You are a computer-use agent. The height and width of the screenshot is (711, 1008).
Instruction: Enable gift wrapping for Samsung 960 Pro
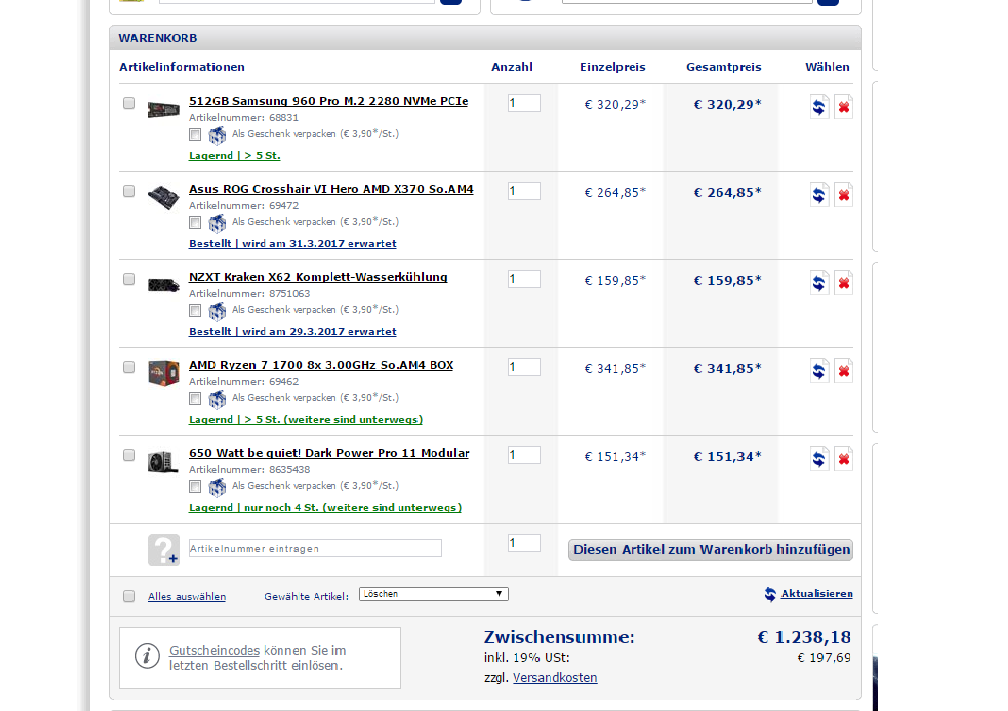pos(195,134)
